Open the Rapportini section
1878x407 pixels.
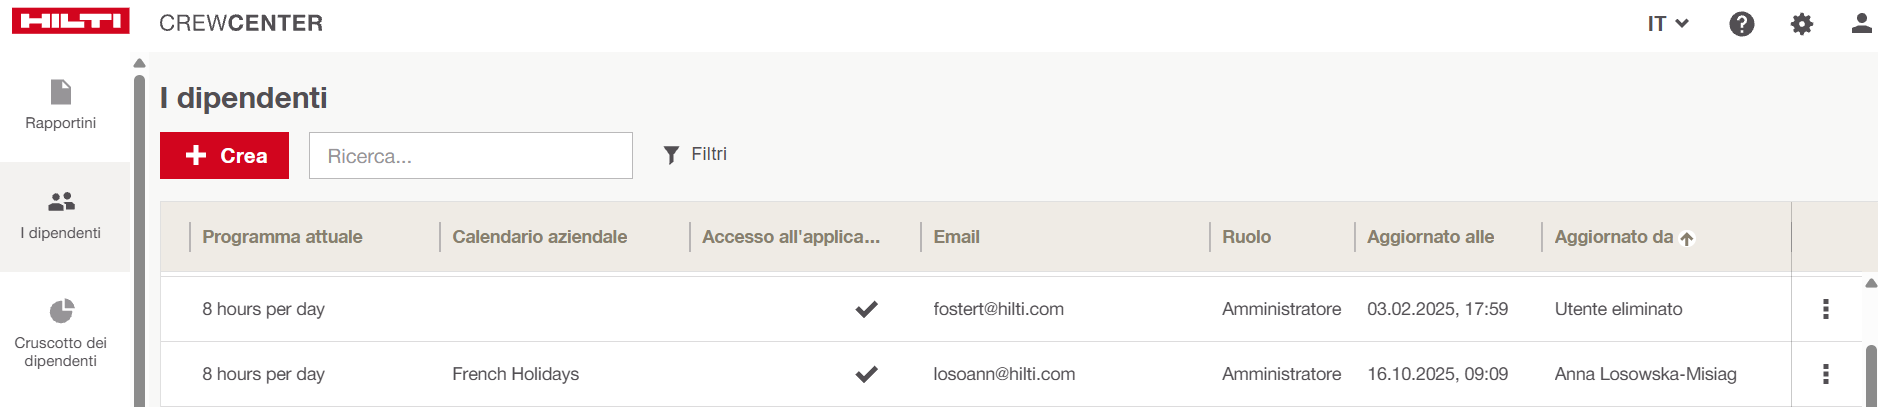(61, 105)
